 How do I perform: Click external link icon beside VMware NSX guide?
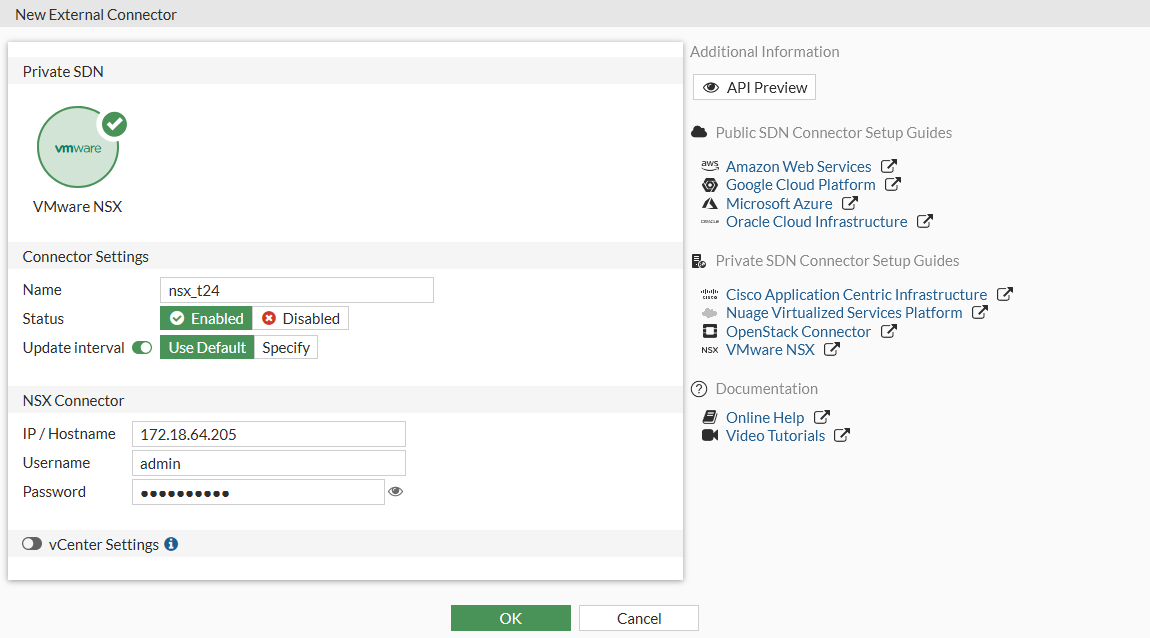tap(832, 349)
